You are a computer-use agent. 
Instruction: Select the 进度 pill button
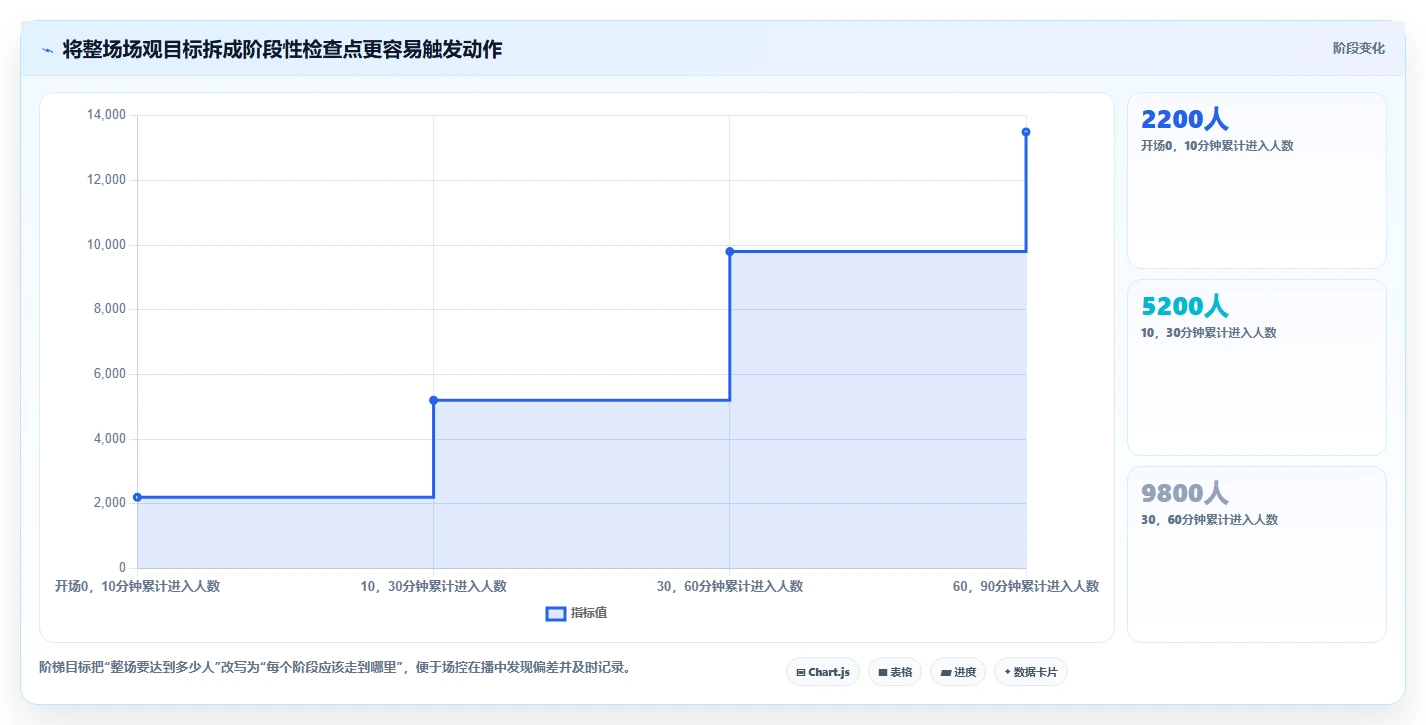point(958,672)
